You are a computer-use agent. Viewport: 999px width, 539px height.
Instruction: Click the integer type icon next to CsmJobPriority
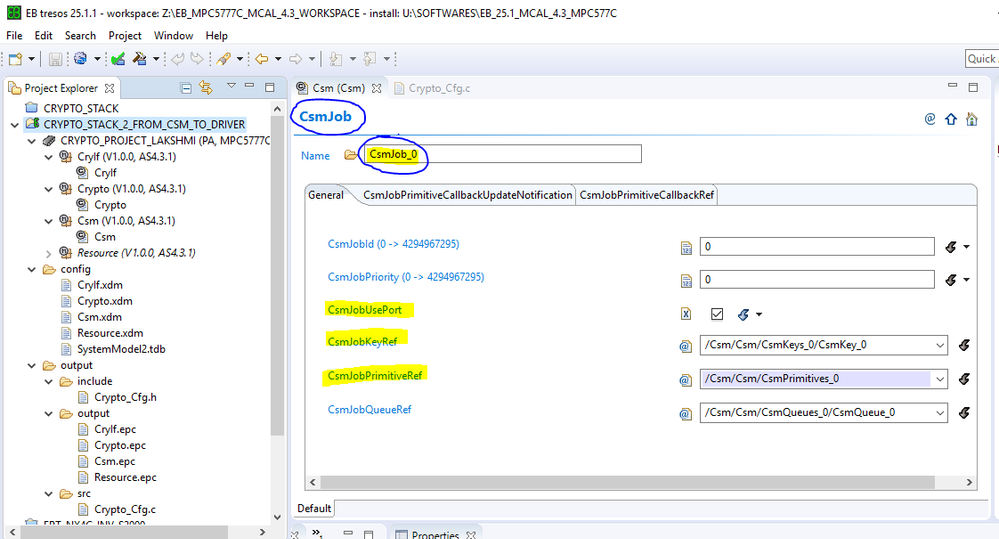(686, 280)
